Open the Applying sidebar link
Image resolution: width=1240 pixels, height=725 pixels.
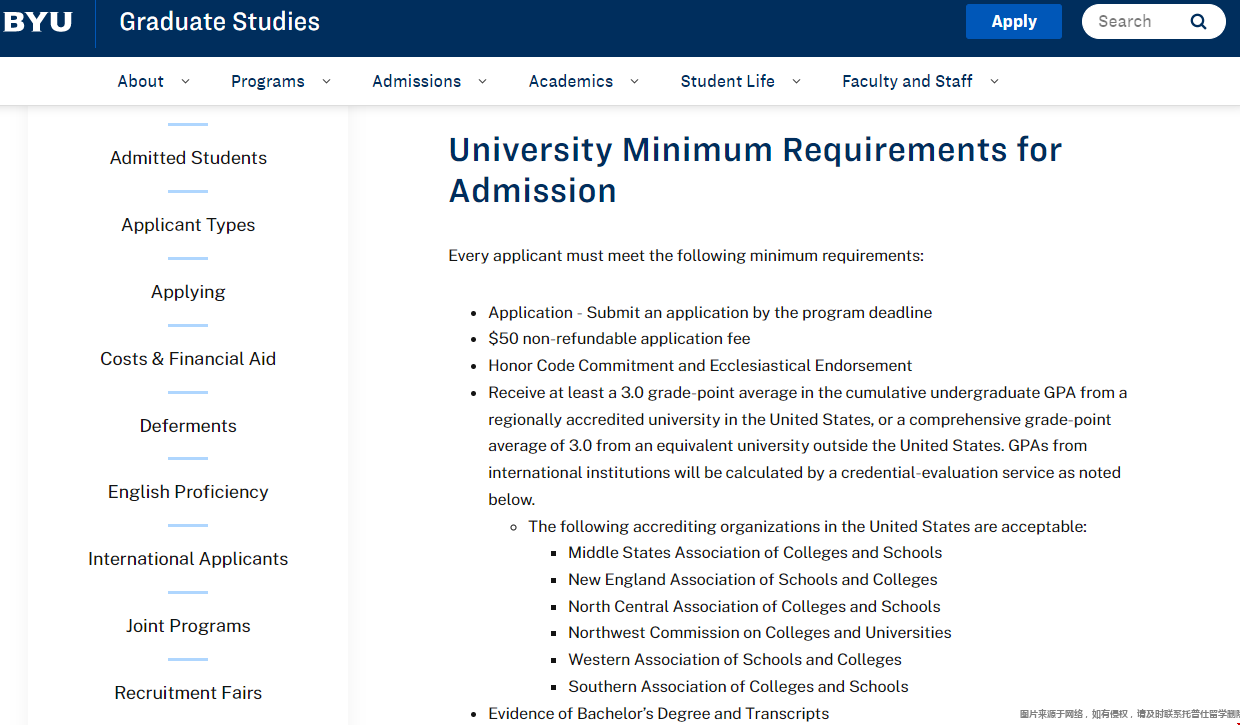188,292
